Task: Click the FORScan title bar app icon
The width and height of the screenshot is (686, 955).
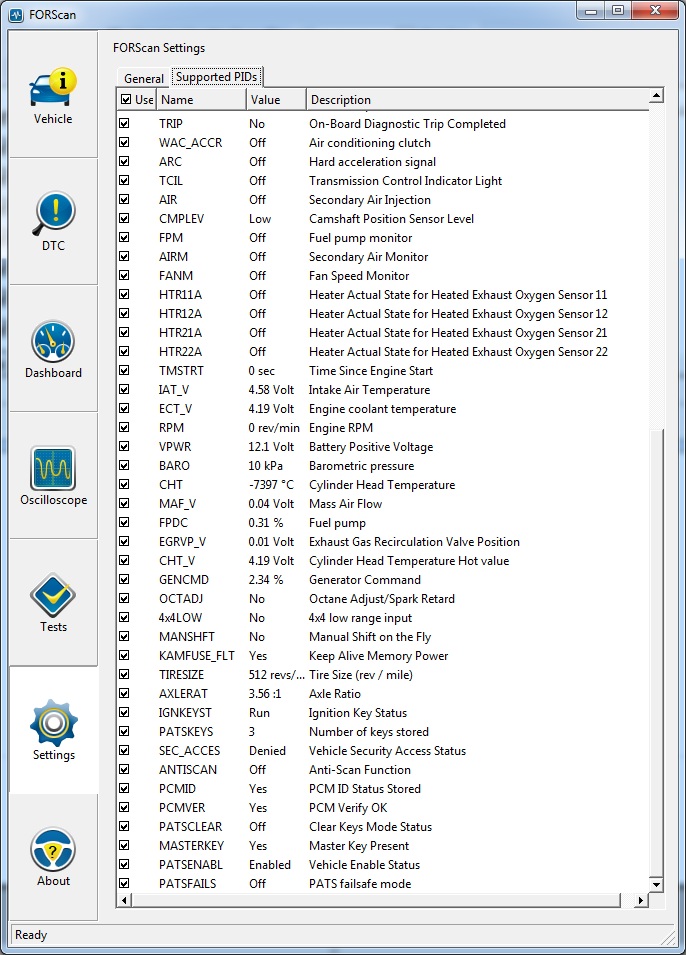Action: pyautogui.click(x=16, y=15)
